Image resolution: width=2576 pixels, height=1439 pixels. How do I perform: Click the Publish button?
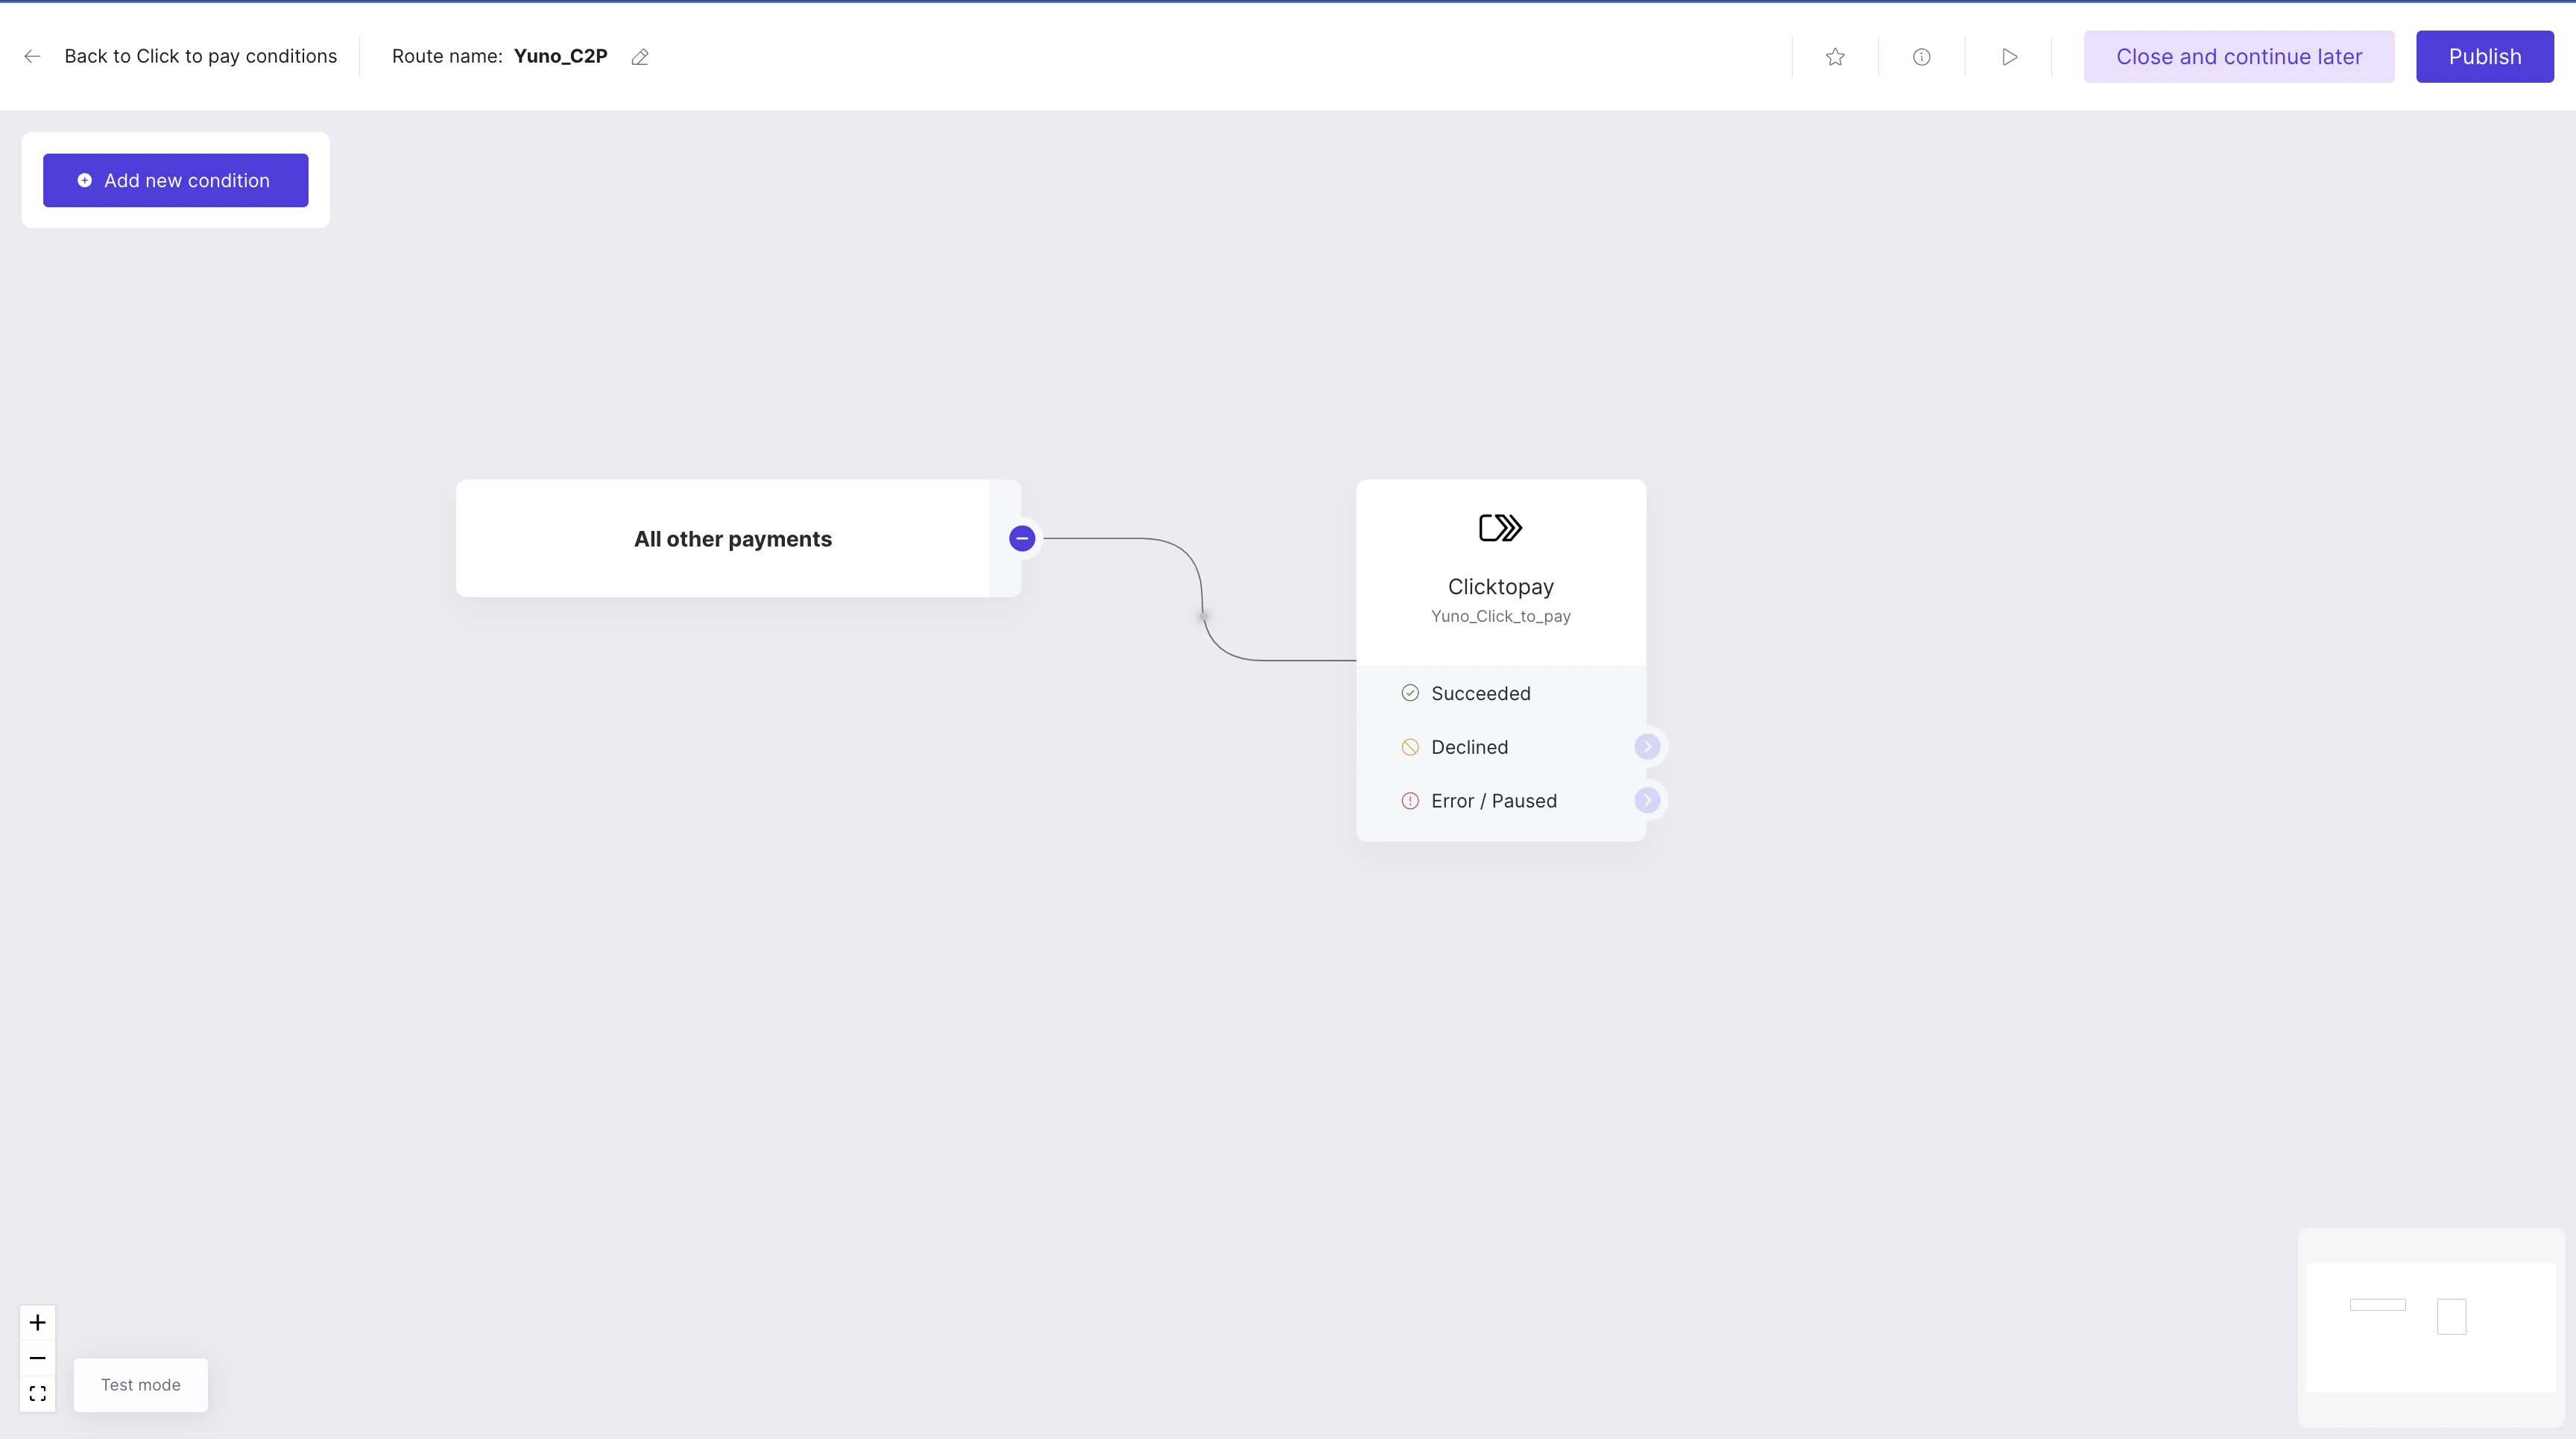[2484, 57]
